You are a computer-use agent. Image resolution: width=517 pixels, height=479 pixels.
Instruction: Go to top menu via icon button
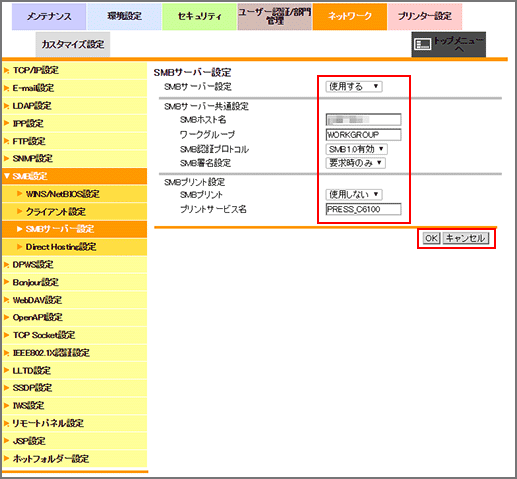coord(448,44)
